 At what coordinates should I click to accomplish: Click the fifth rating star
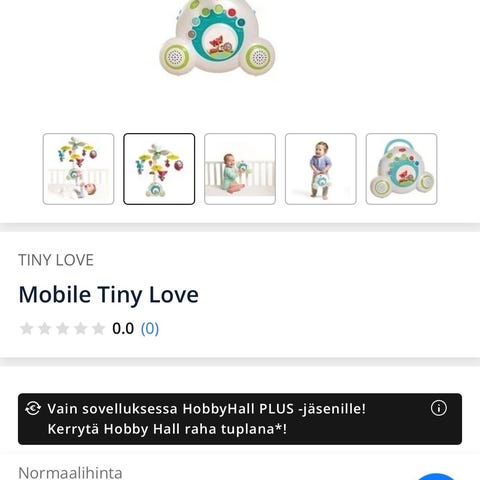tap(99, 329)
